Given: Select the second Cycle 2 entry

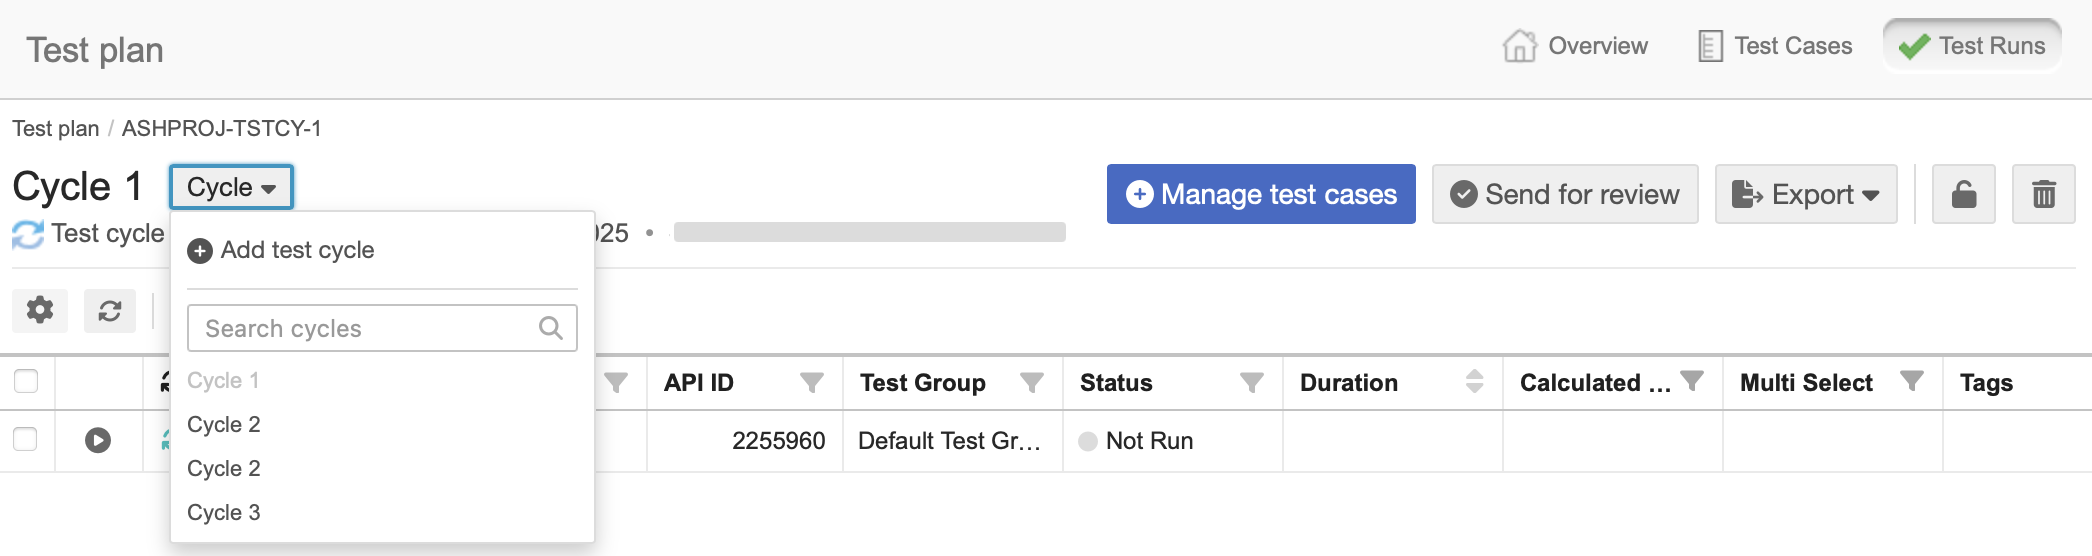Looking at the screenshot, I should point(223,468).
